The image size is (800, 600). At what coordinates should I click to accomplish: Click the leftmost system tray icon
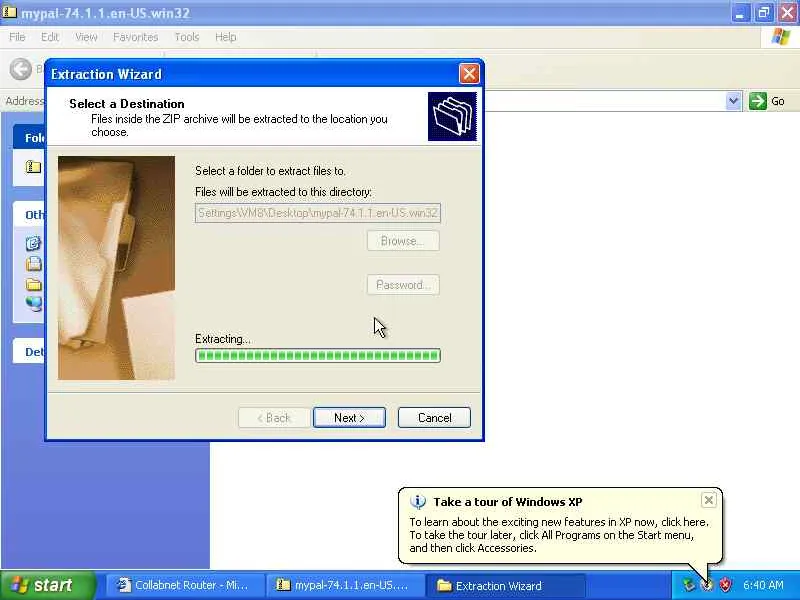click(x=689, y=585)
